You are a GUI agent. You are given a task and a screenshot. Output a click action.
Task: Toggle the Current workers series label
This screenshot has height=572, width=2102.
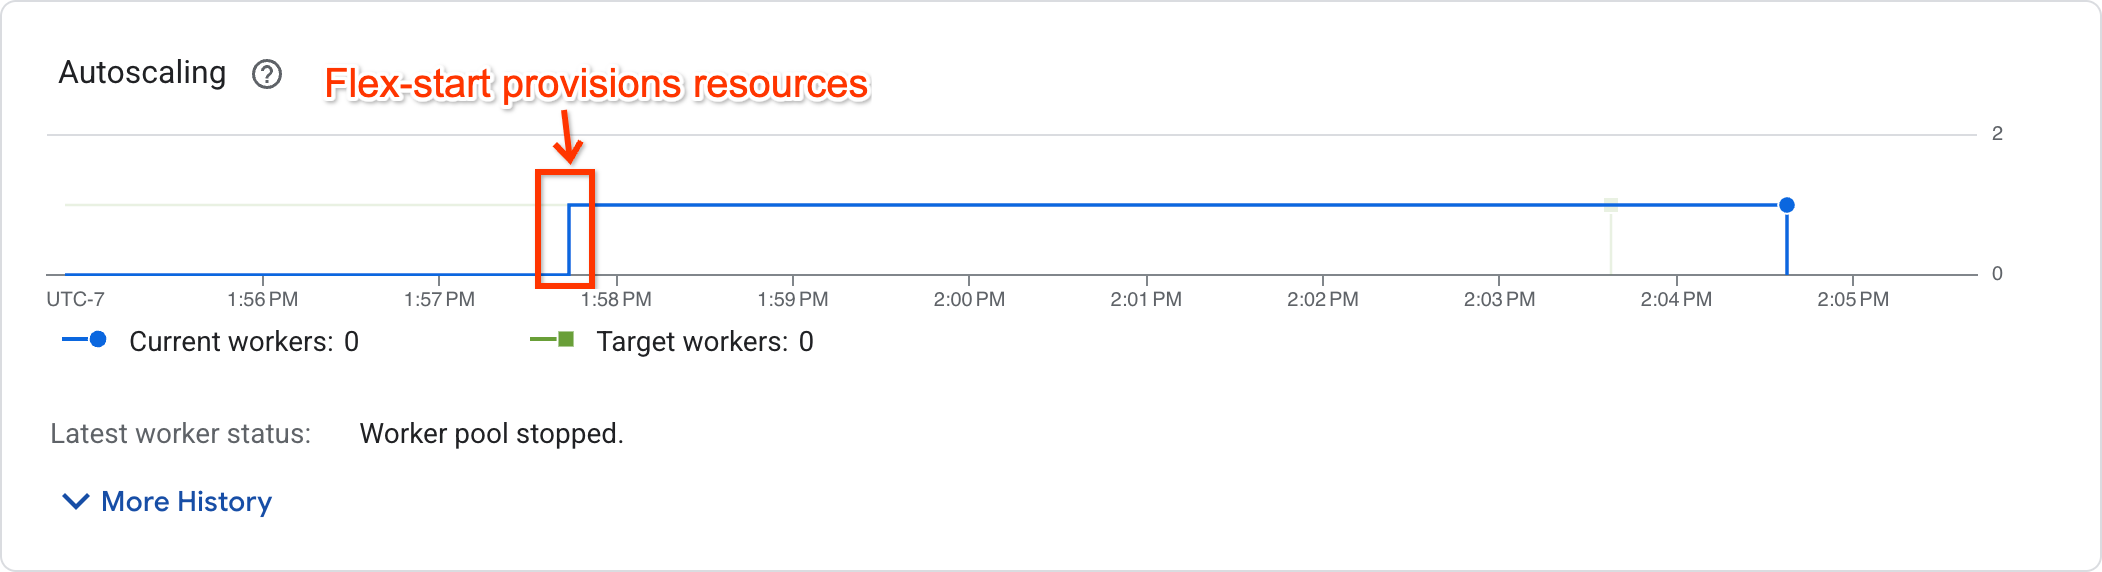[243, 342]
